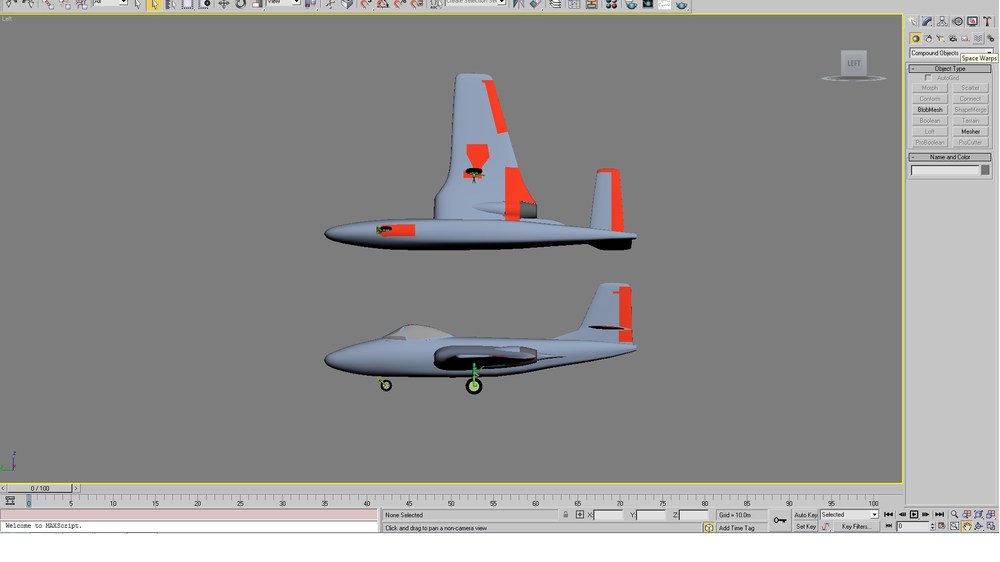Click the Y coordinate field

651,515
